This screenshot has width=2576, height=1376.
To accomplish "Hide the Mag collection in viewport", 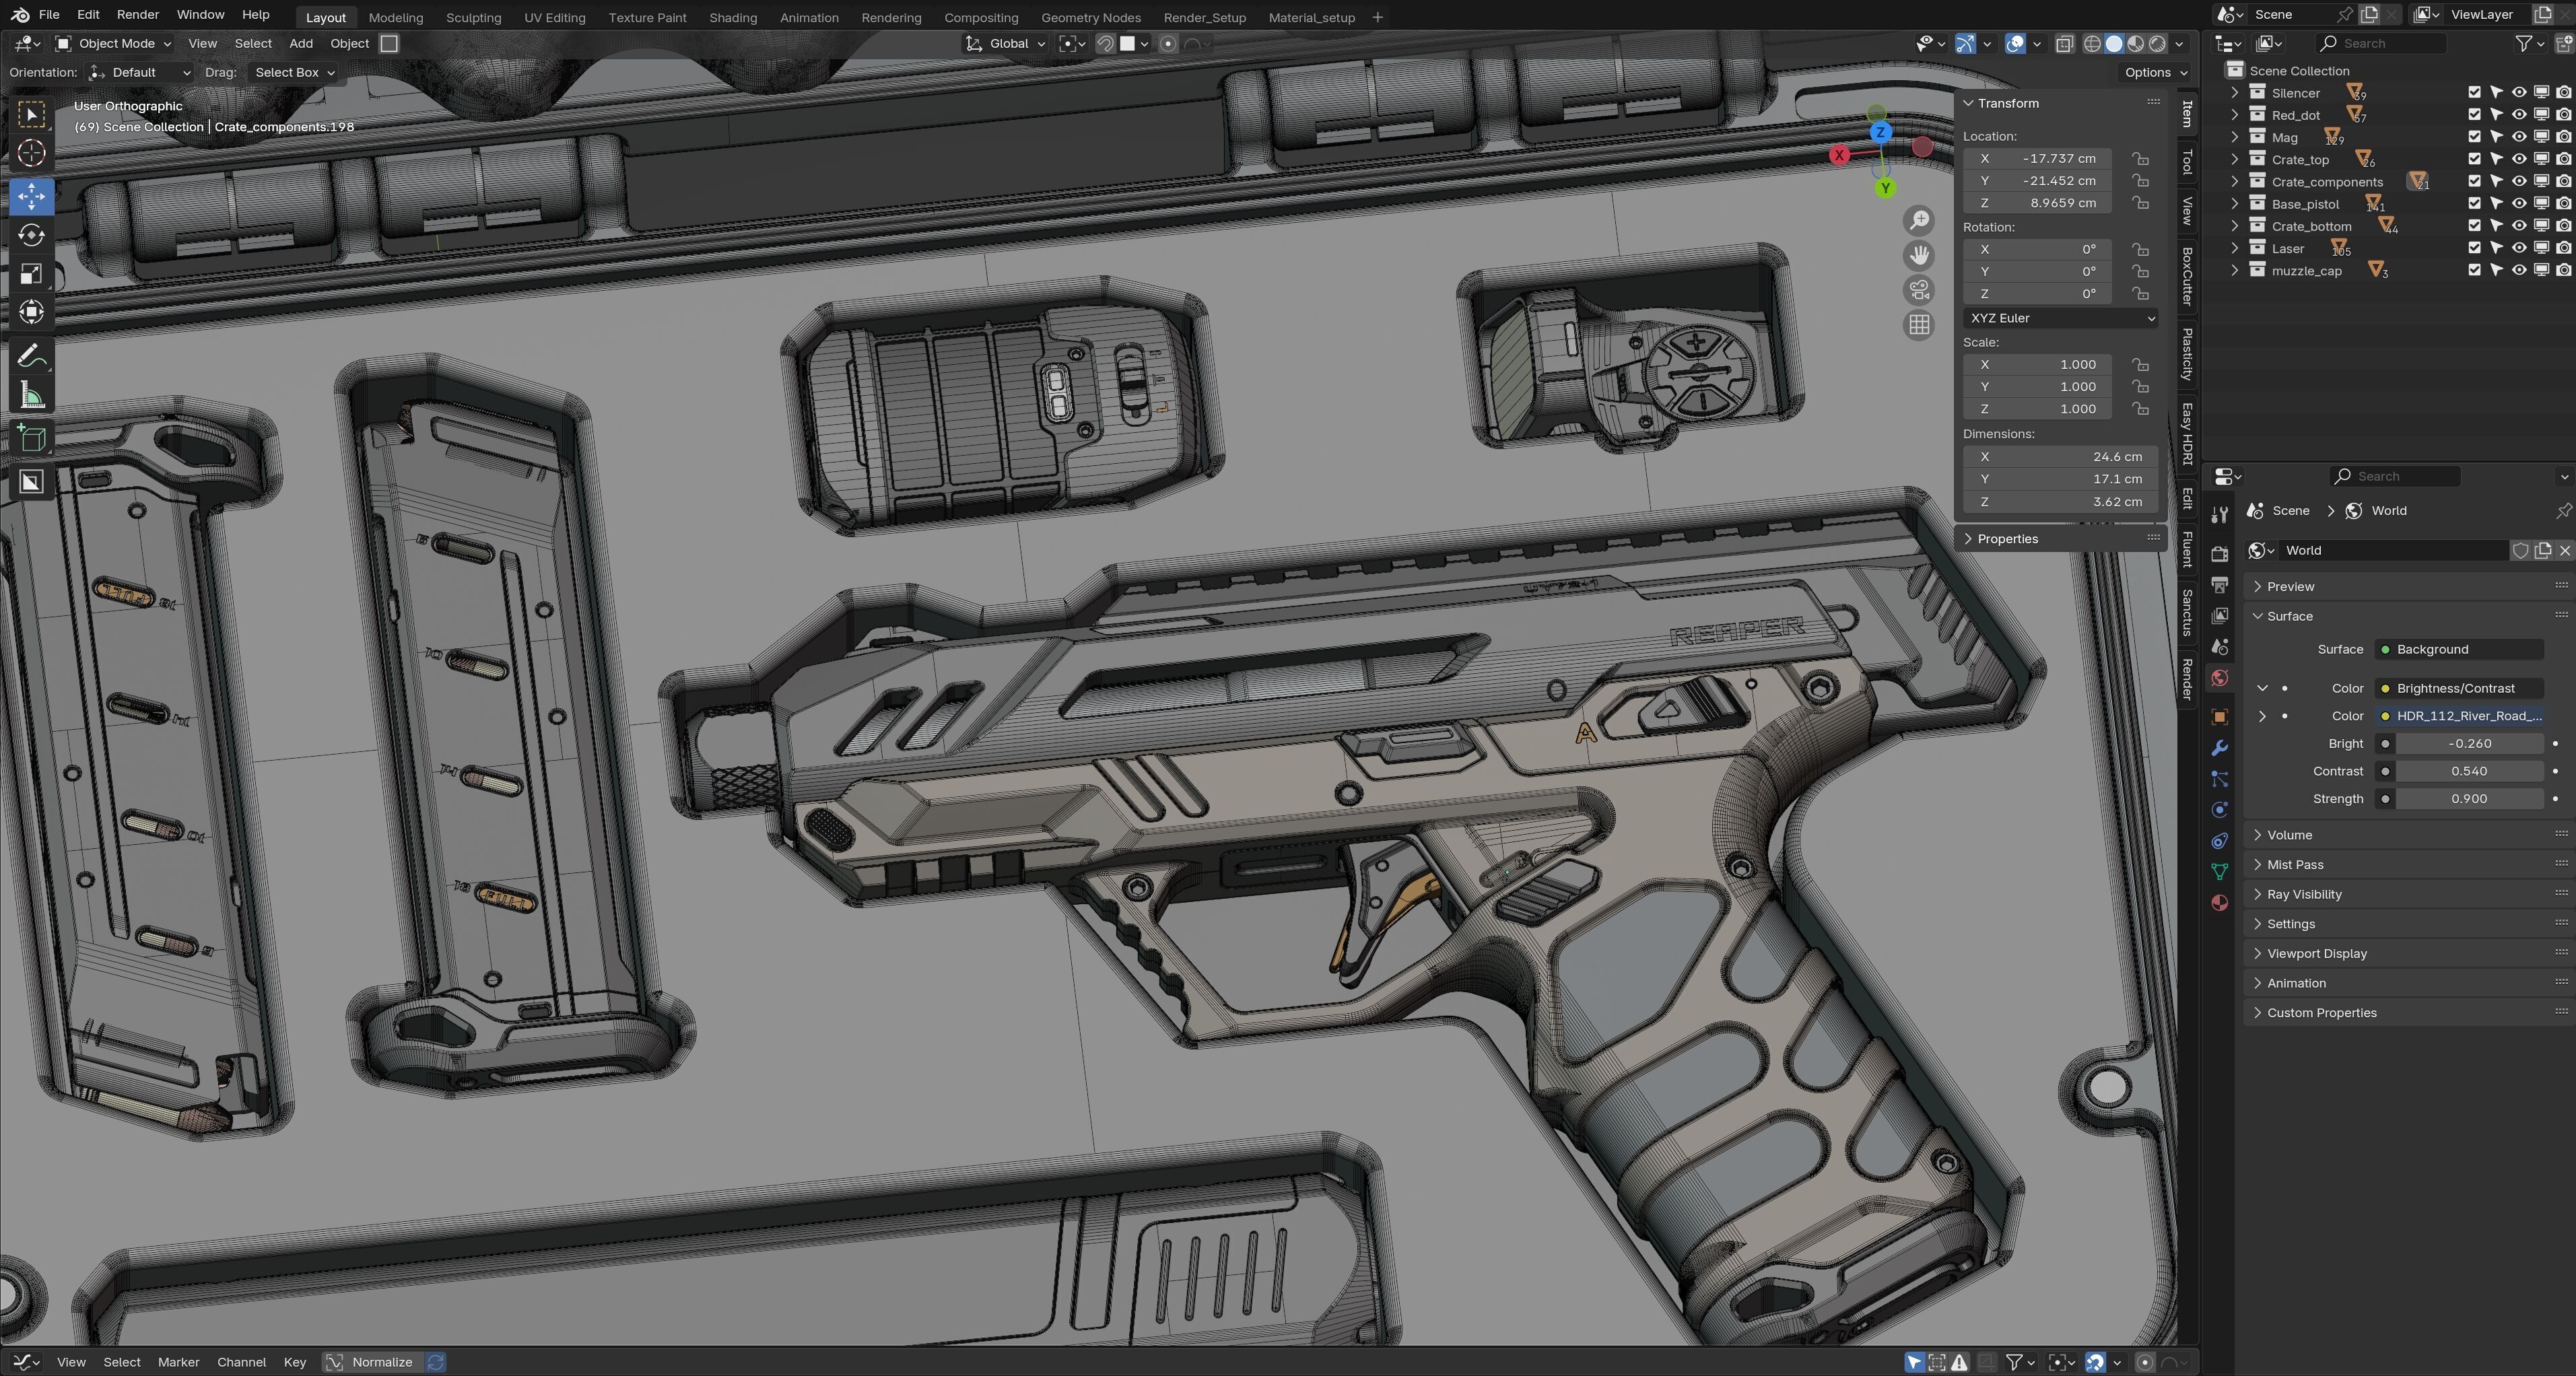I will click(2519, 137).
